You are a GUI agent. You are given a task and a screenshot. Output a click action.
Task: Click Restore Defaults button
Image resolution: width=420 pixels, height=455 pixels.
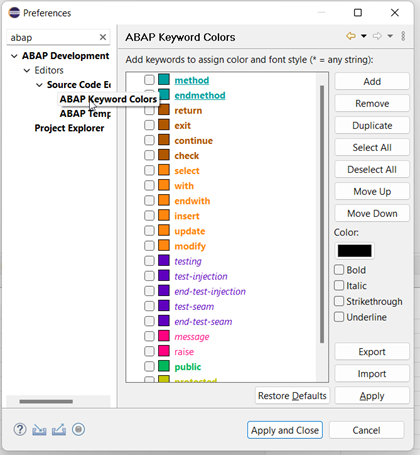tap(292, 396)
